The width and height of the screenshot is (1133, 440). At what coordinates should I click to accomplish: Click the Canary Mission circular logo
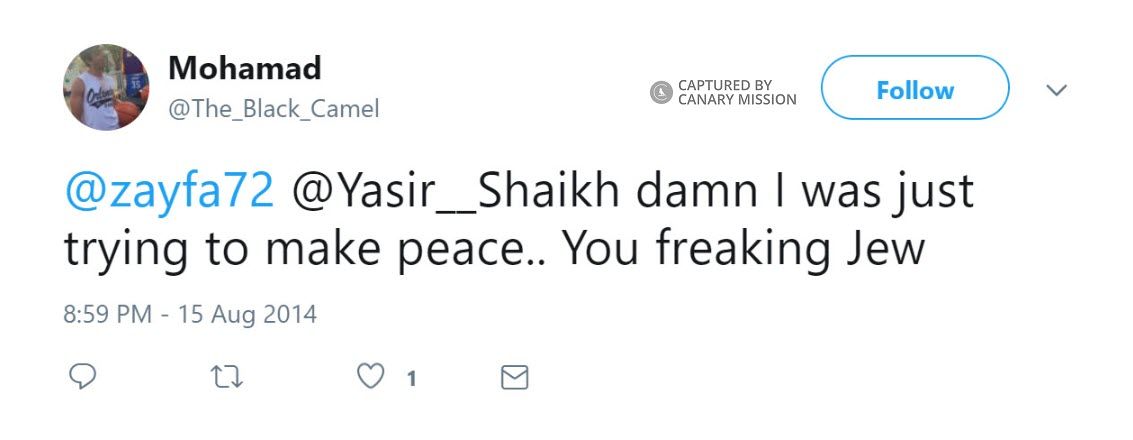pyautogui.click(x=661, y=93)
